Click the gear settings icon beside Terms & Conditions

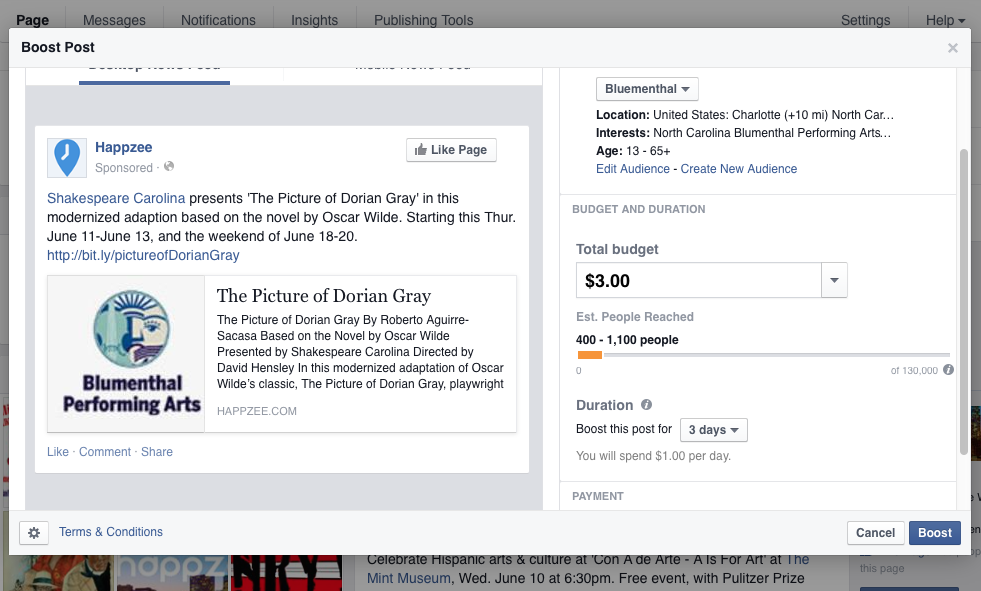pyautogui.click(x=34, y=533)
